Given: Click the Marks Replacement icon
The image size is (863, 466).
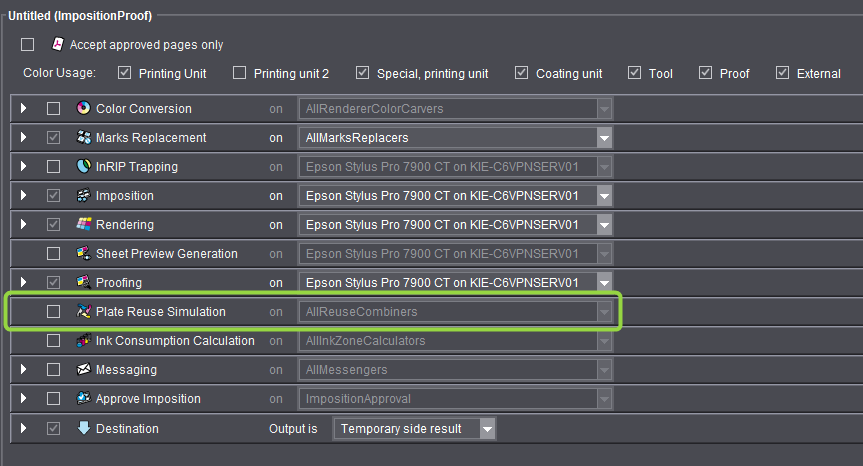Looking at the screenshot, I should pos(84,138).
